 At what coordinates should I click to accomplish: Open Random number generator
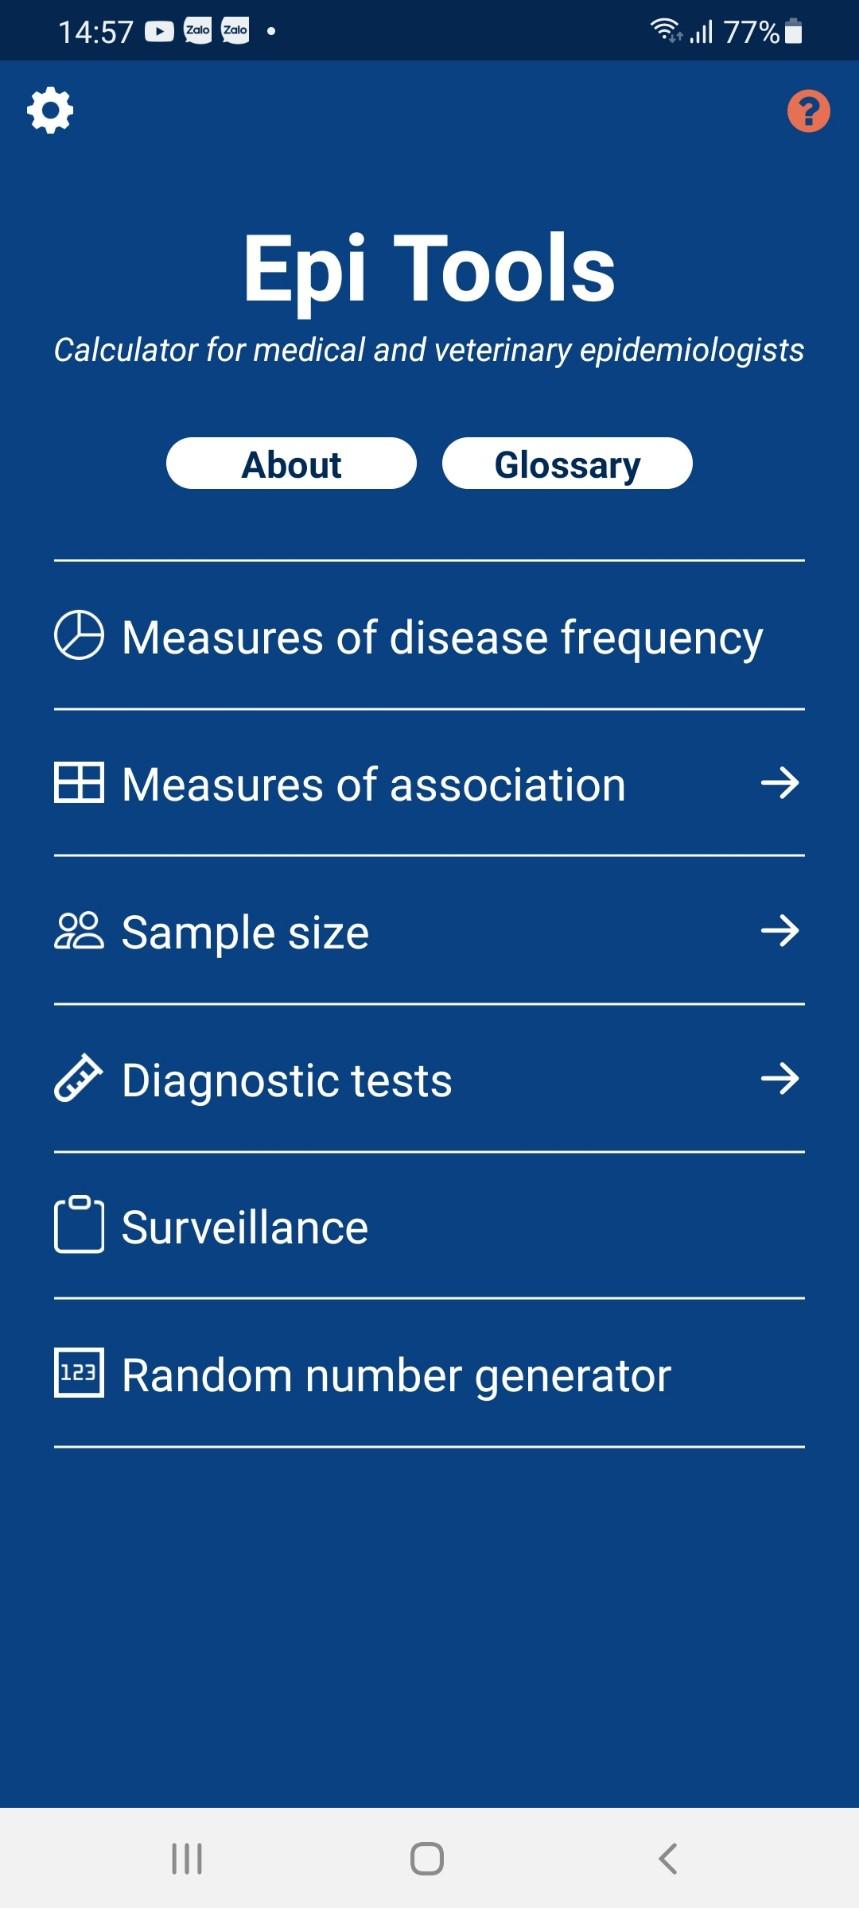pyautogui.click(x=429, y=1373)
